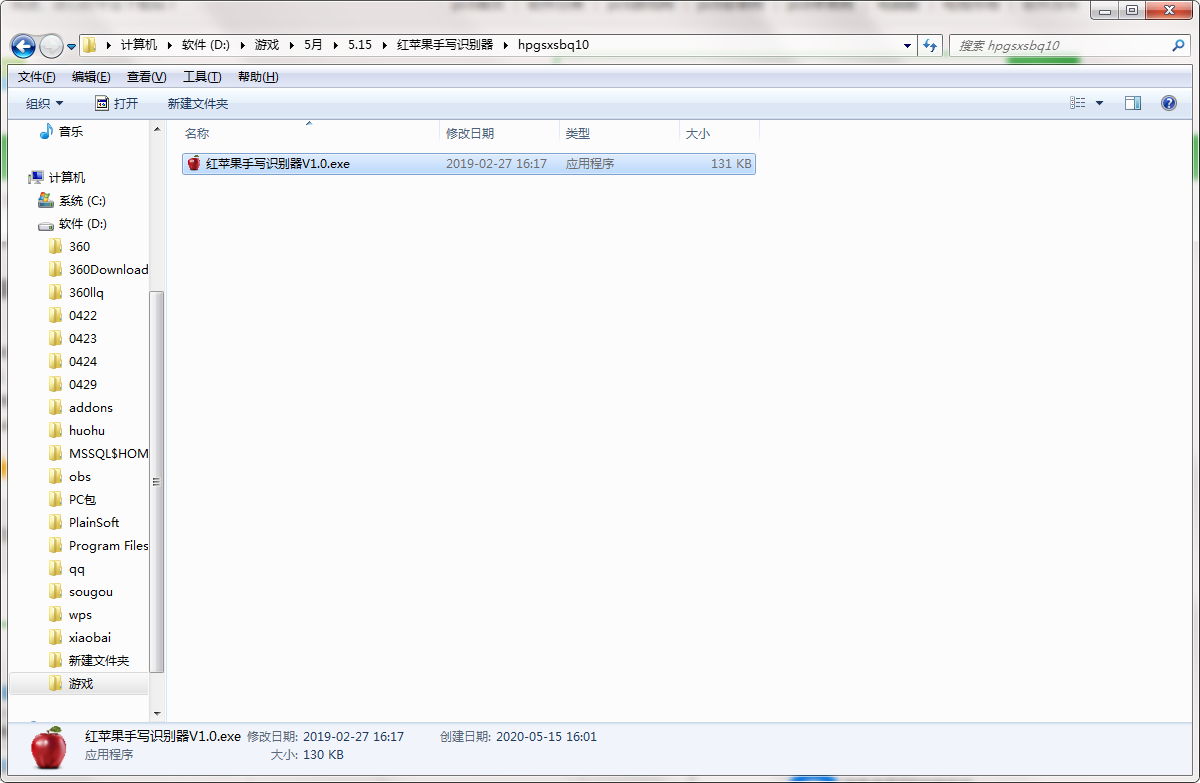Click hpgsxsbq10 in the address breadcrumb

click(553, 45)
